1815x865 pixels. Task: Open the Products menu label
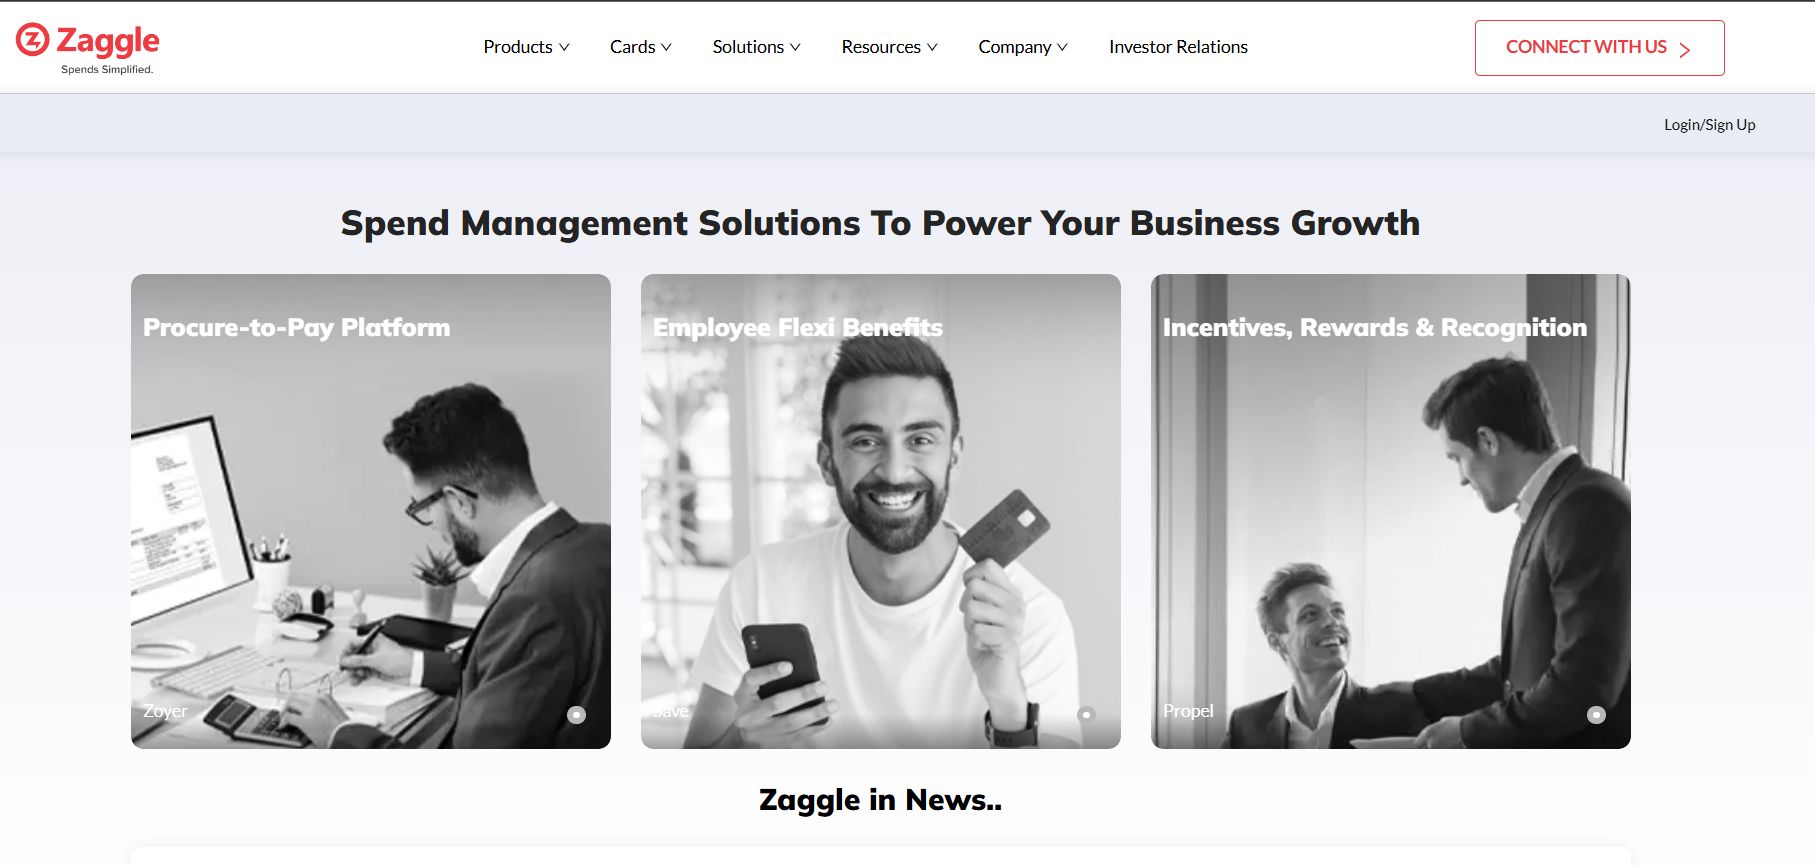(x=518, y=47)
